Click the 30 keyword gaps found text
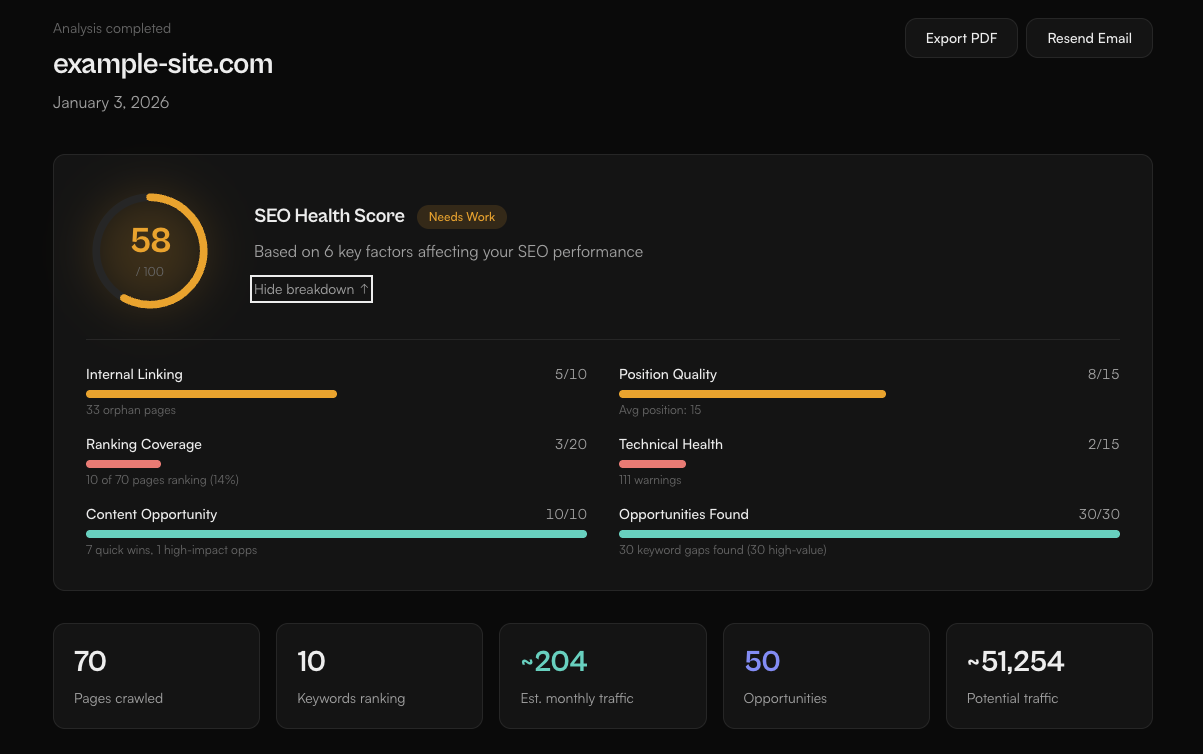1203x754 pixels. (722, 550)
